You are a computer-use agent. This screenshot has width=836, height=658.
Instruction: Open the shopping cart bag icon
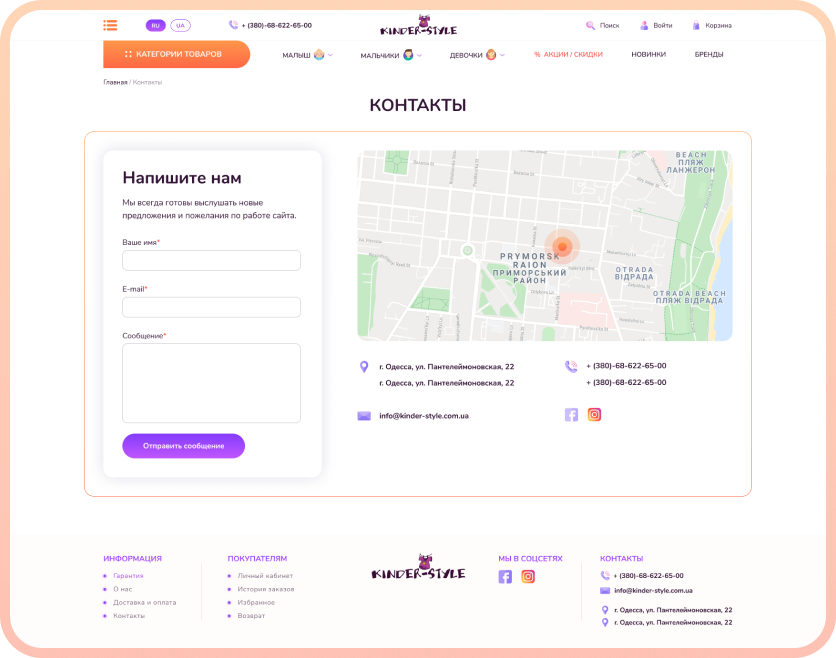tap(696, 25)
